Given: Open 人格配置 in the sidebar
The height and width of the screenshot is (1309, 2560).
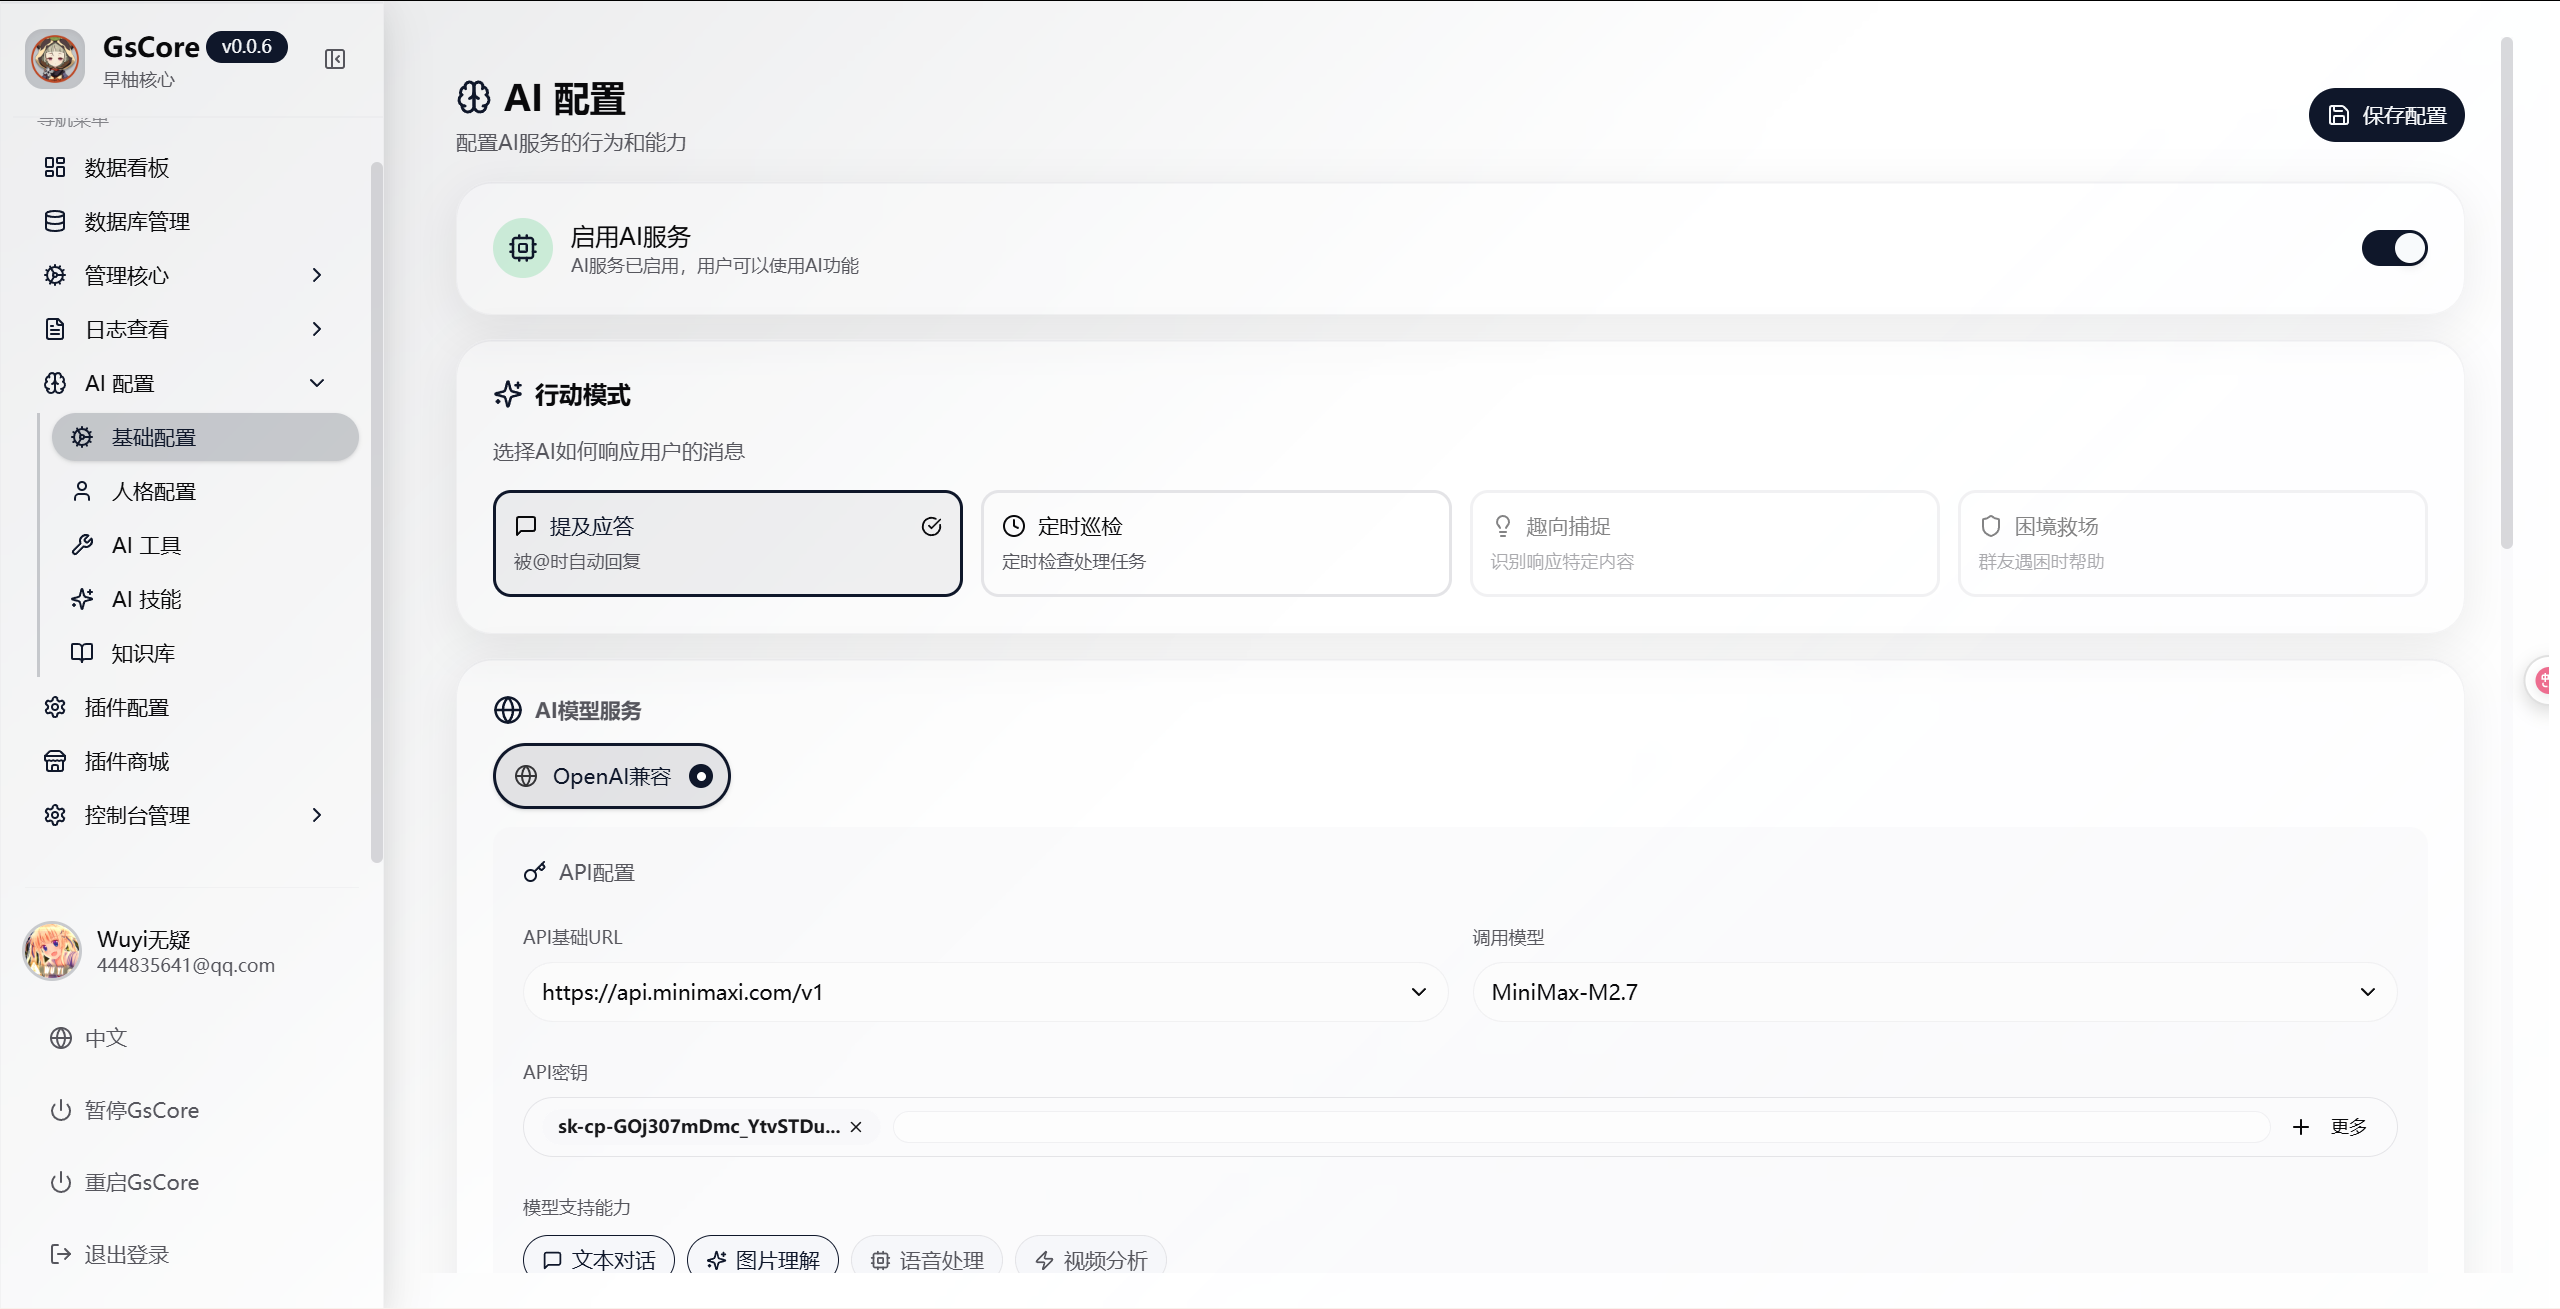Looking at the screenshot, I should (x=154, y=492).
